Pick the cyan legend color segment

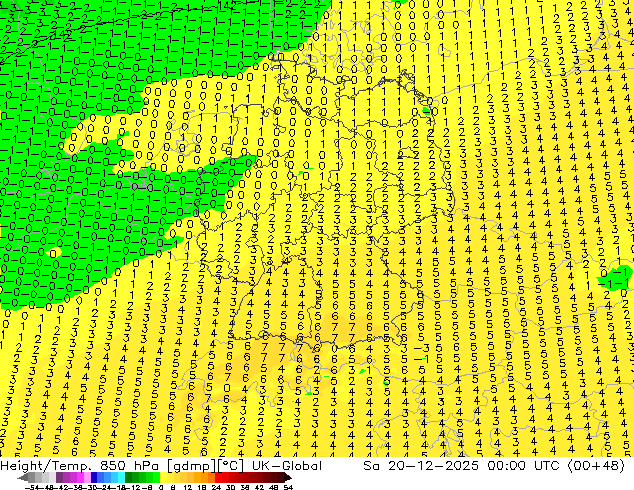click(121, 478)
